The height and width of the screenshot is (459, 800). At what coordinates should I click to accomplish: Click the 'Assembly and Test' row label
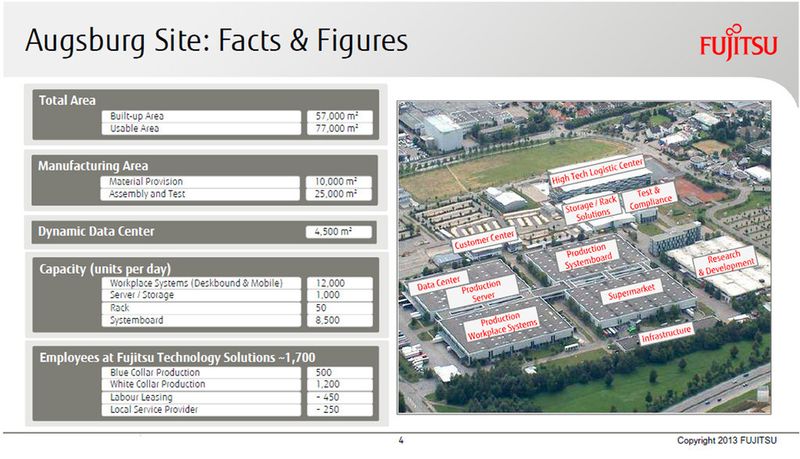click(147, 194)
